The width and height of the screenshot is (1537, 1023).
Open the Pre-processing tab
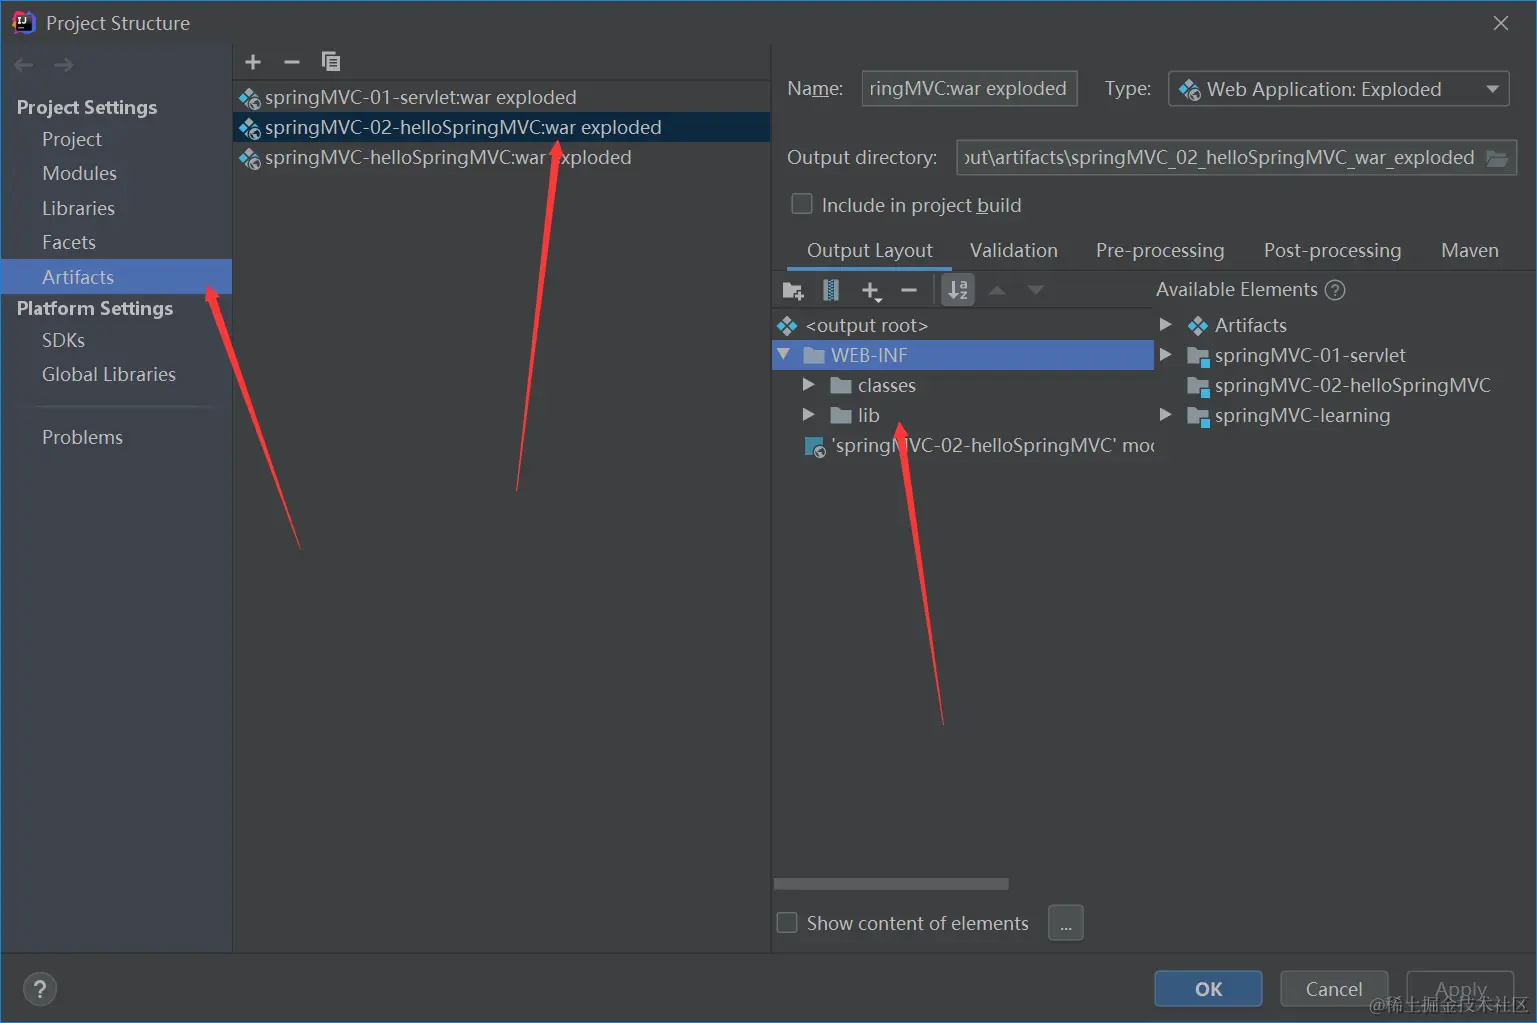[1160, 251]
